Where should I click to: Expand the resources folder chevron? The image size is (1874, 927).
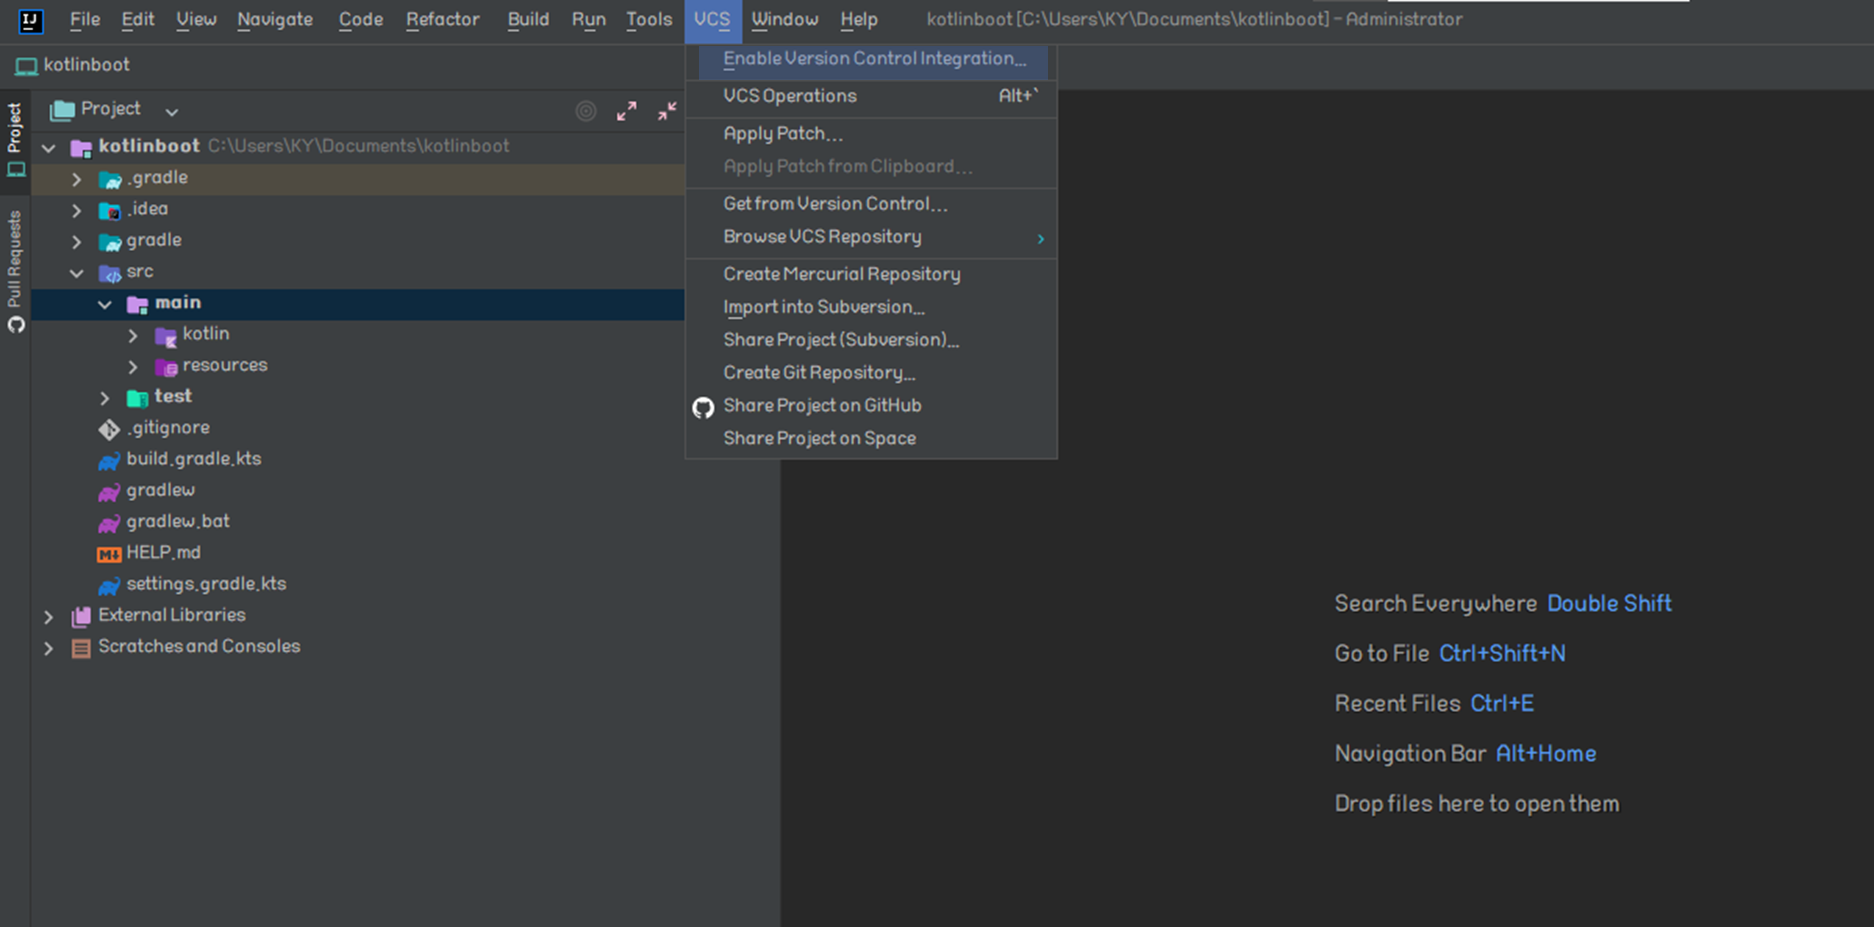(133, 366)
